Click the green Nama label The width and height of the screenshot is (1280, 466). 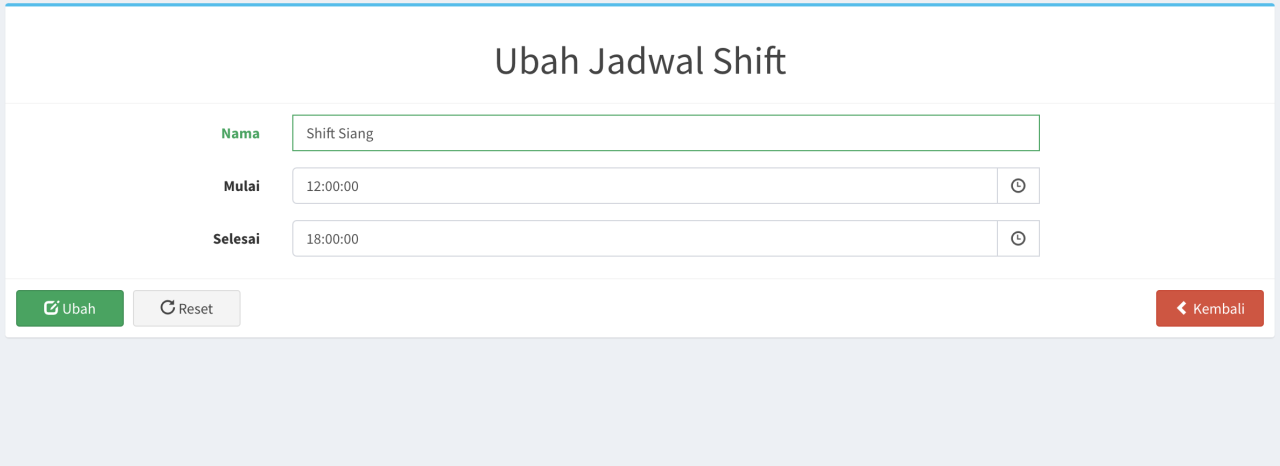[240, 133]
